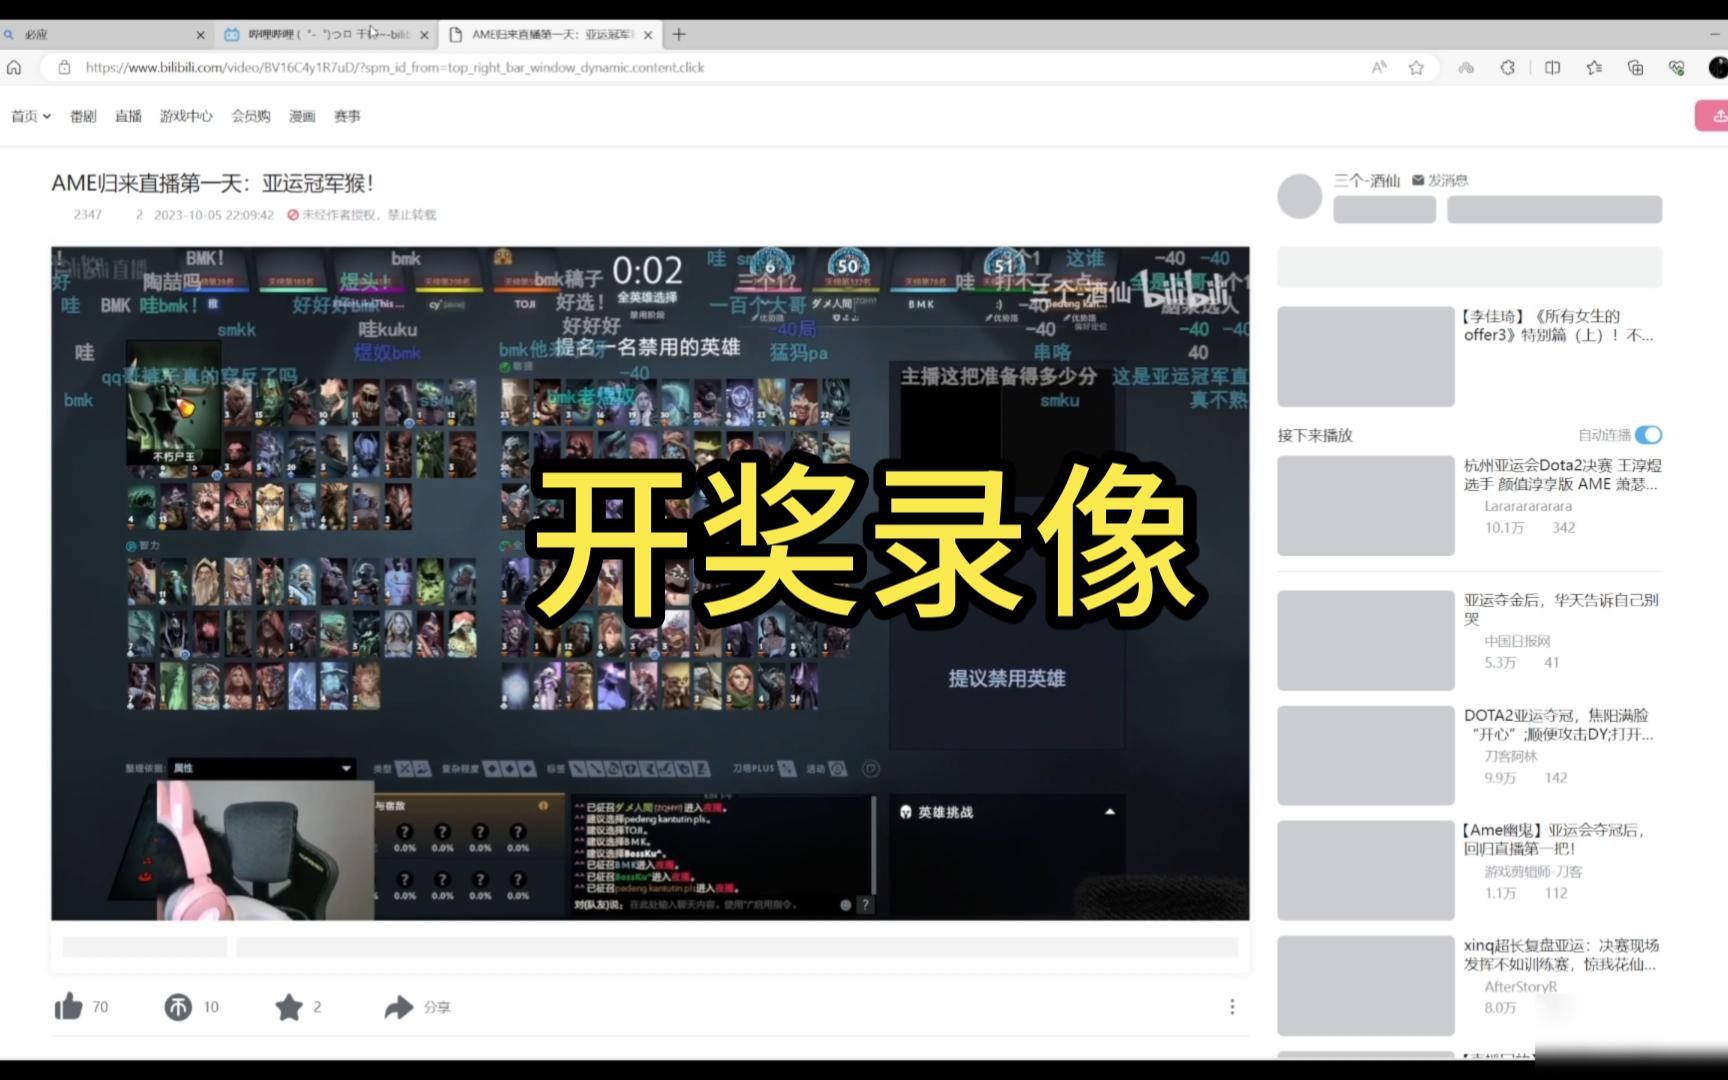Close the AME归来直播 tab
The width and height of the screenshot is (1728, 1080).
point(648,34)
